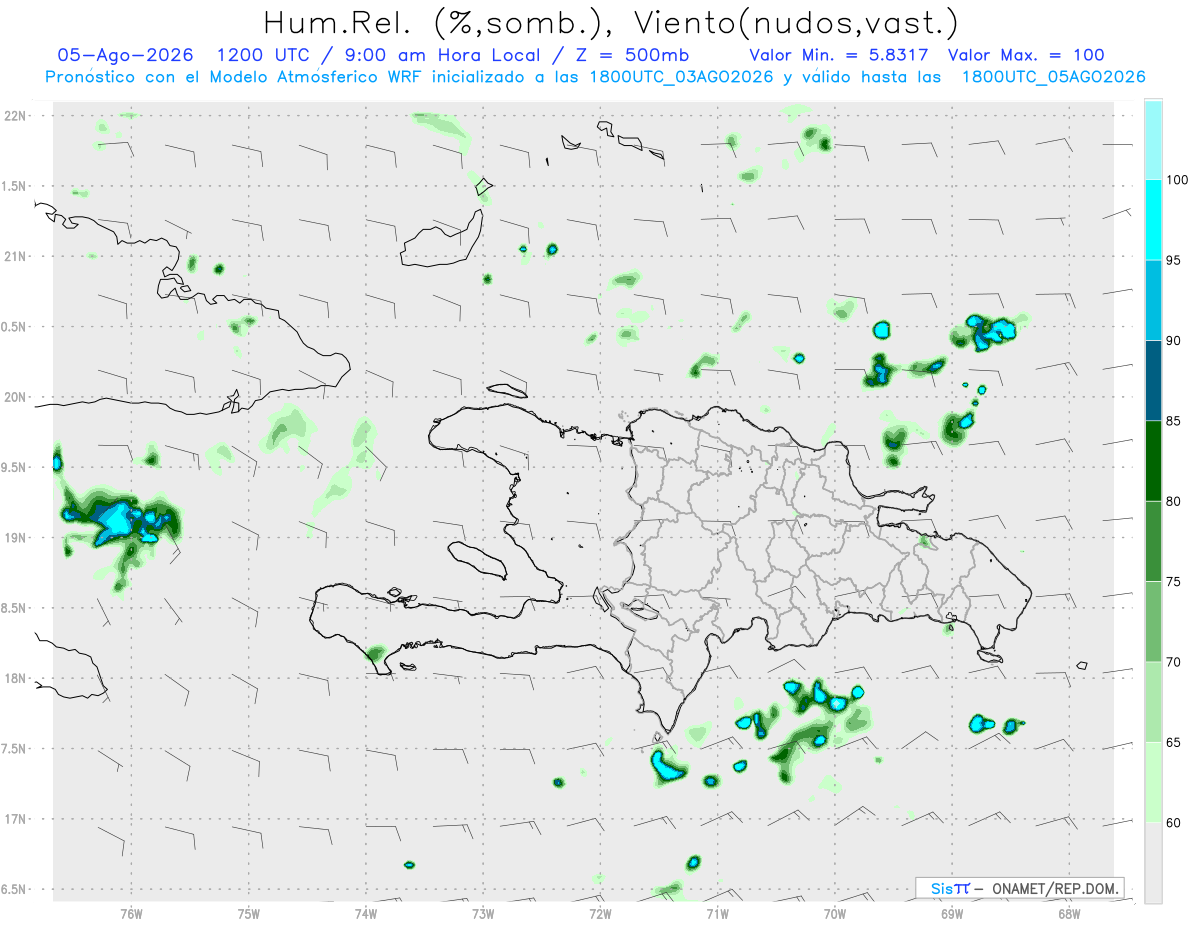The width and height of the screenshot is (1200, 927).
Task: Click the '74W' longitude axis label
Action: click(366, 914)
